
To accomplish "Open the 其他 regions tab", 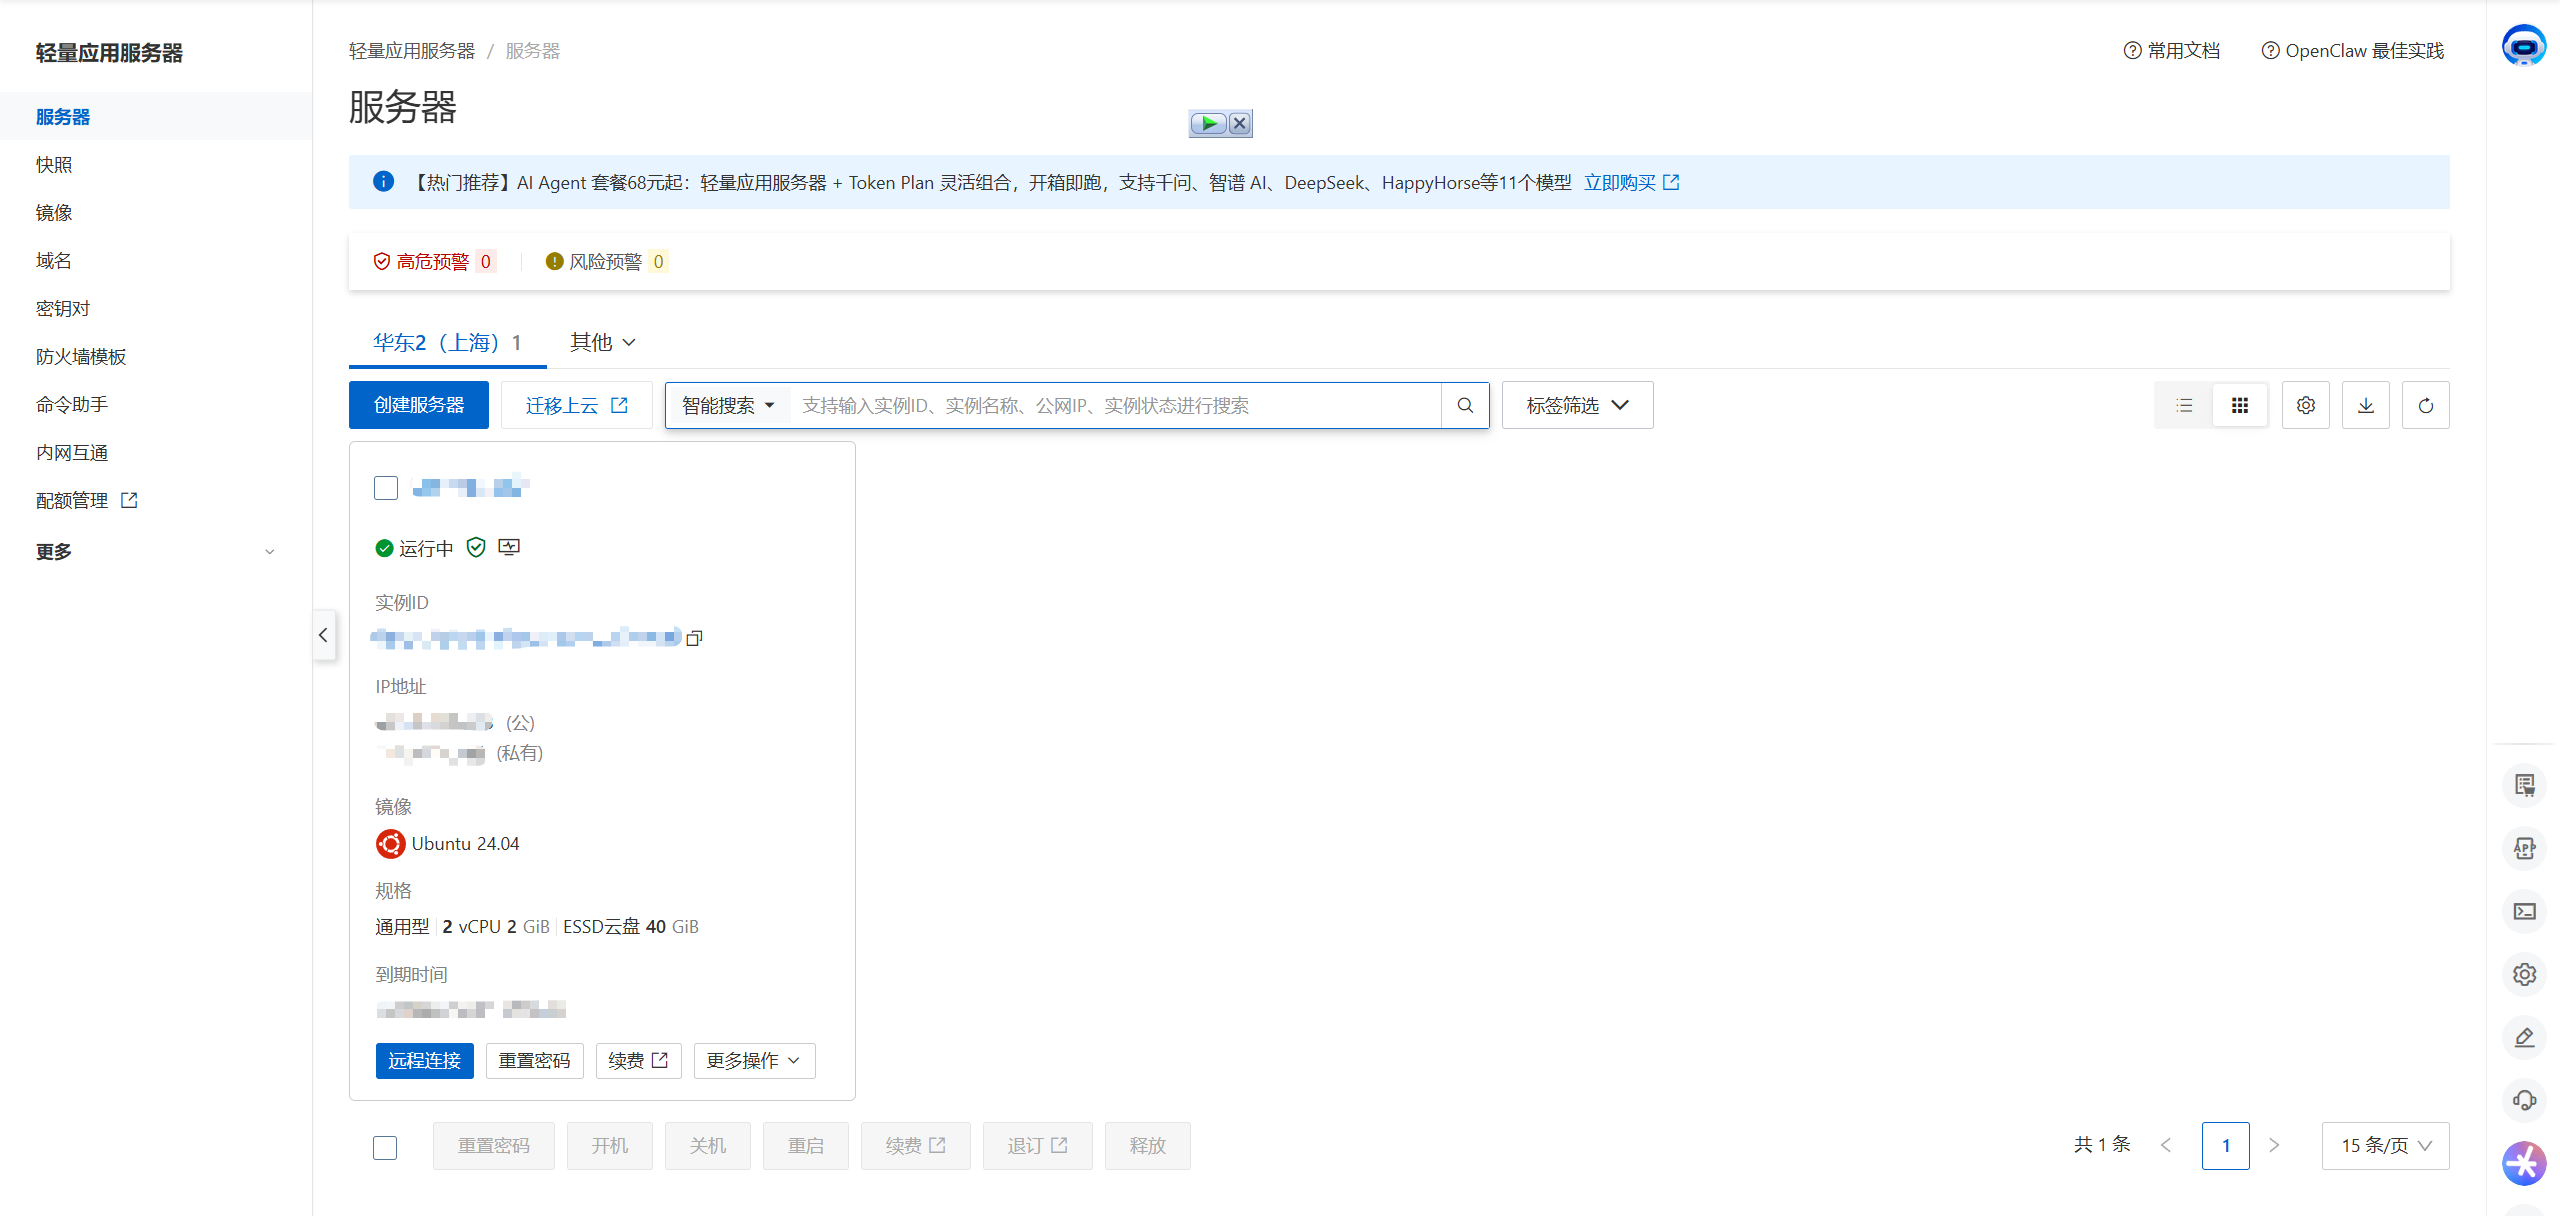I will click(x=602, y=342).
